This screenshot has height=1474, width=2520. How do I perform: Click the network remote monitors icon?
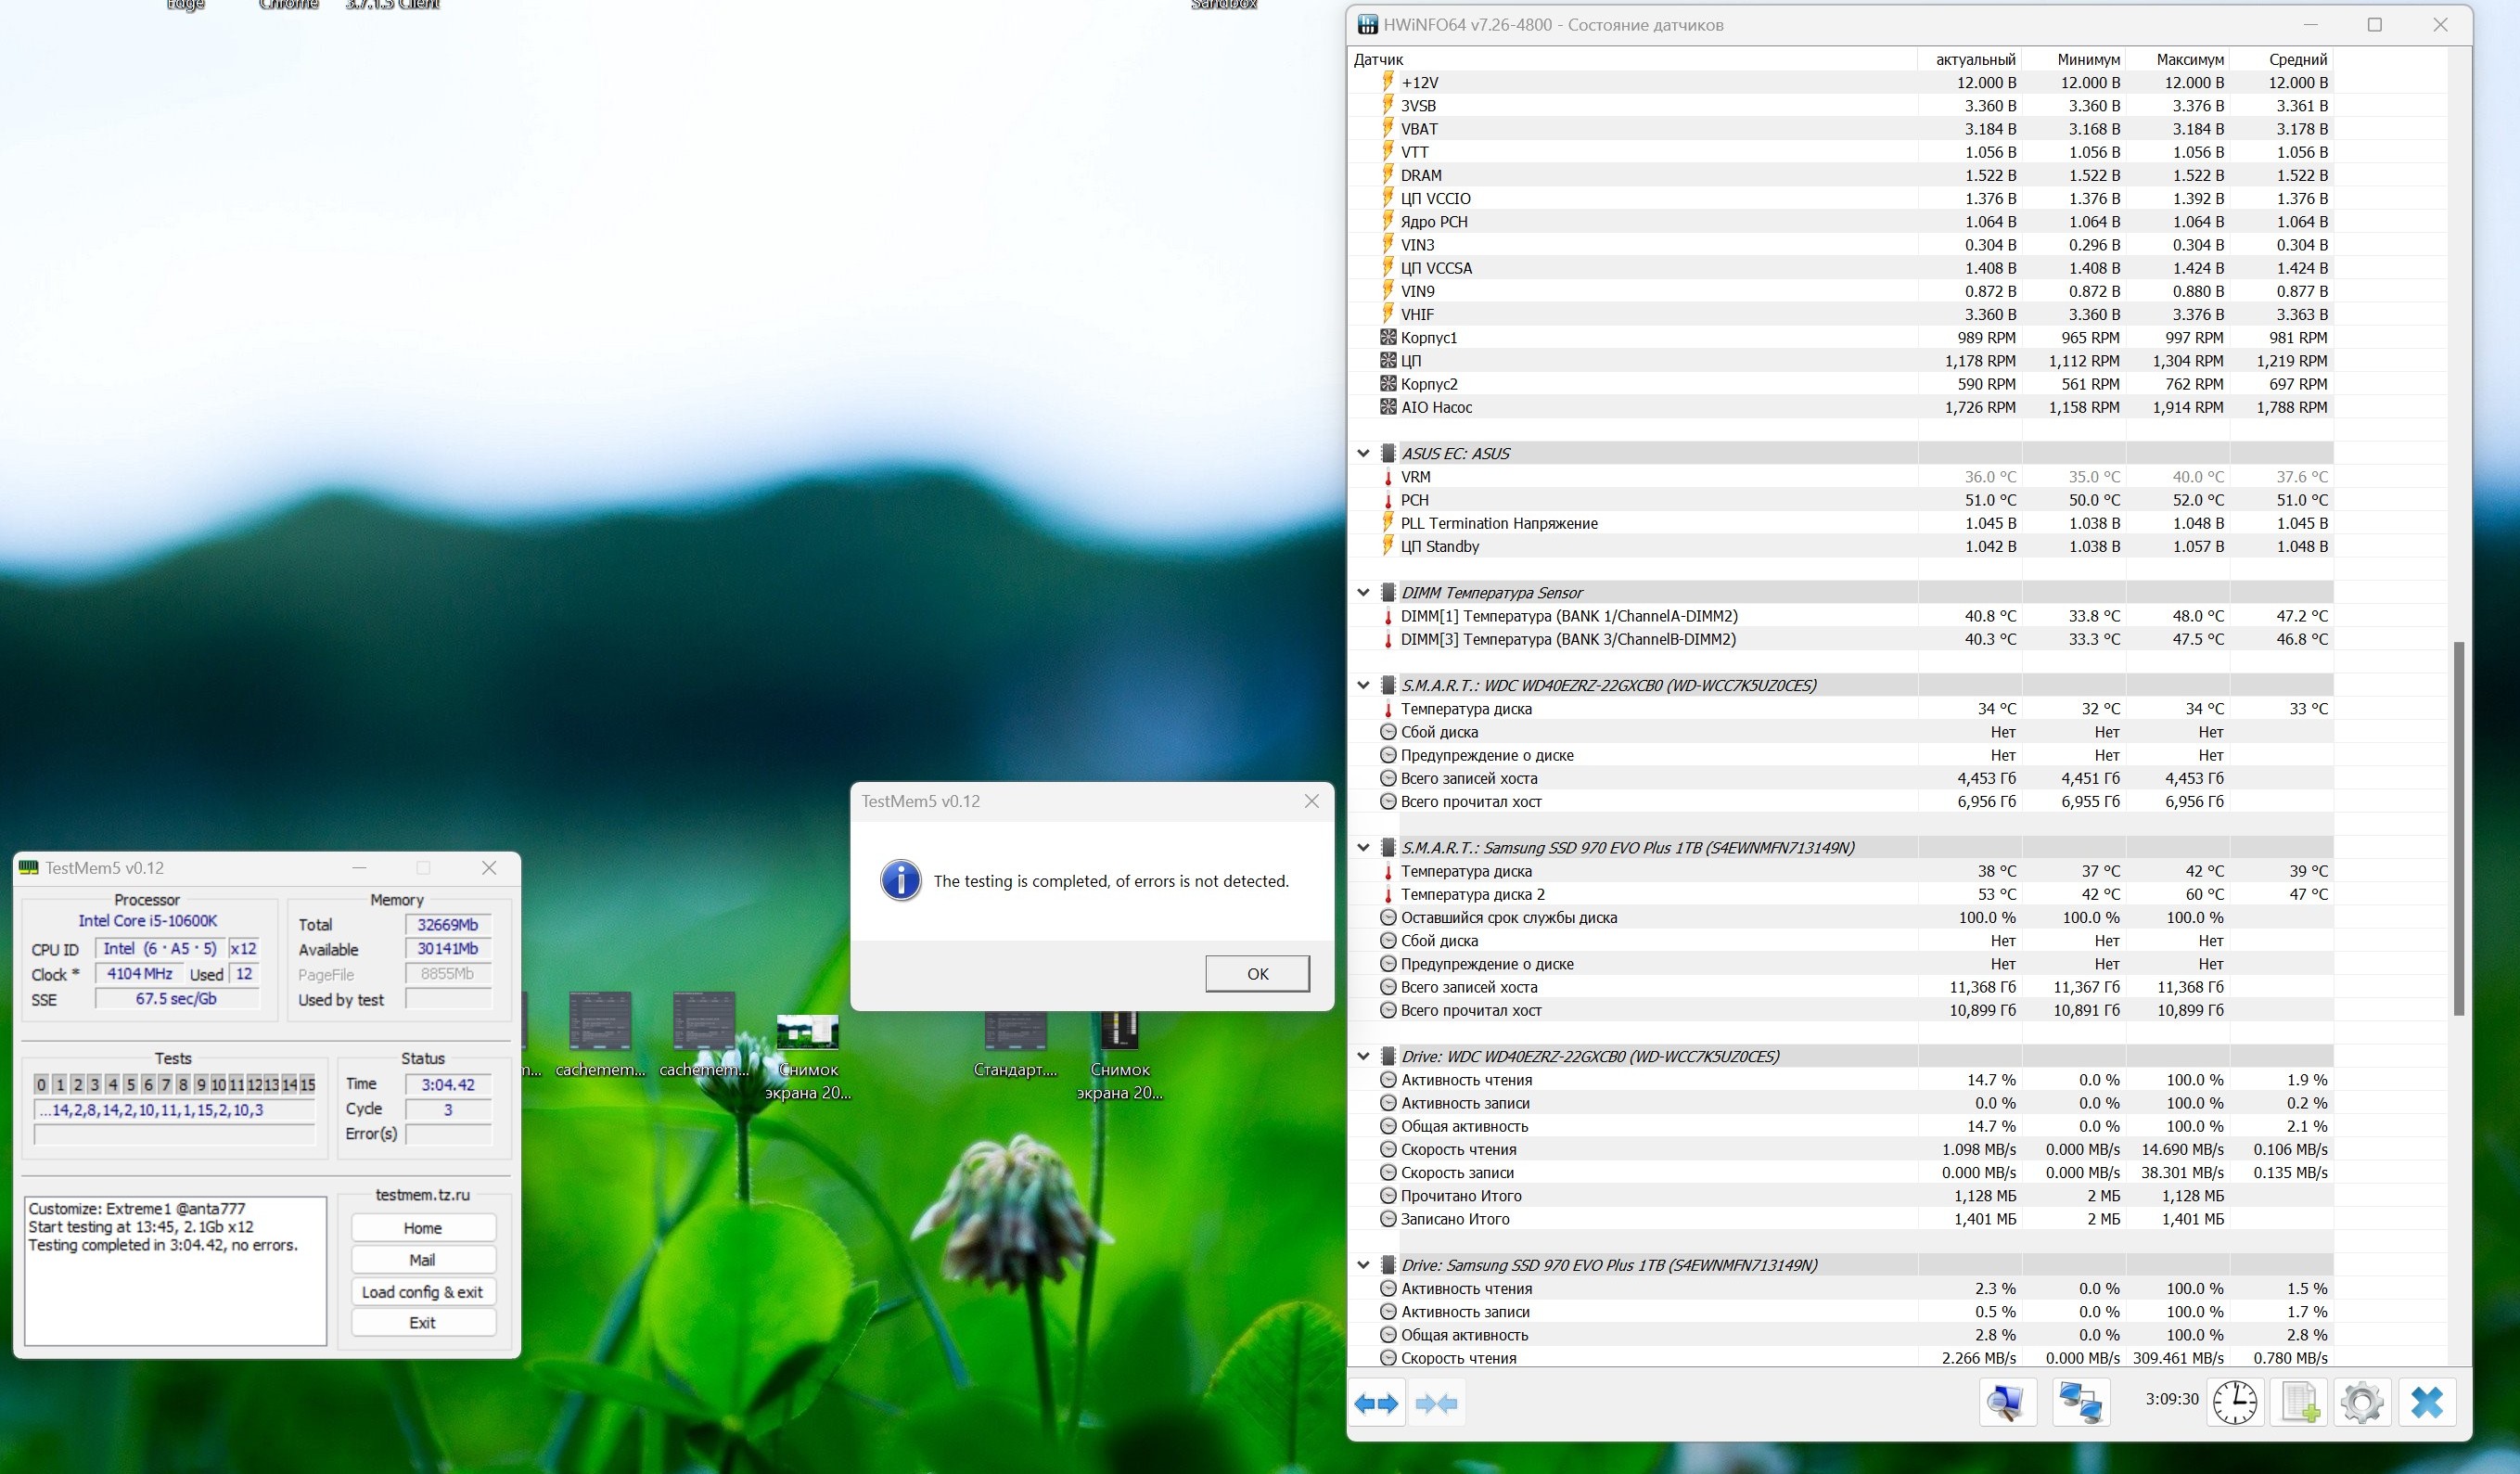point(2081,1402)
